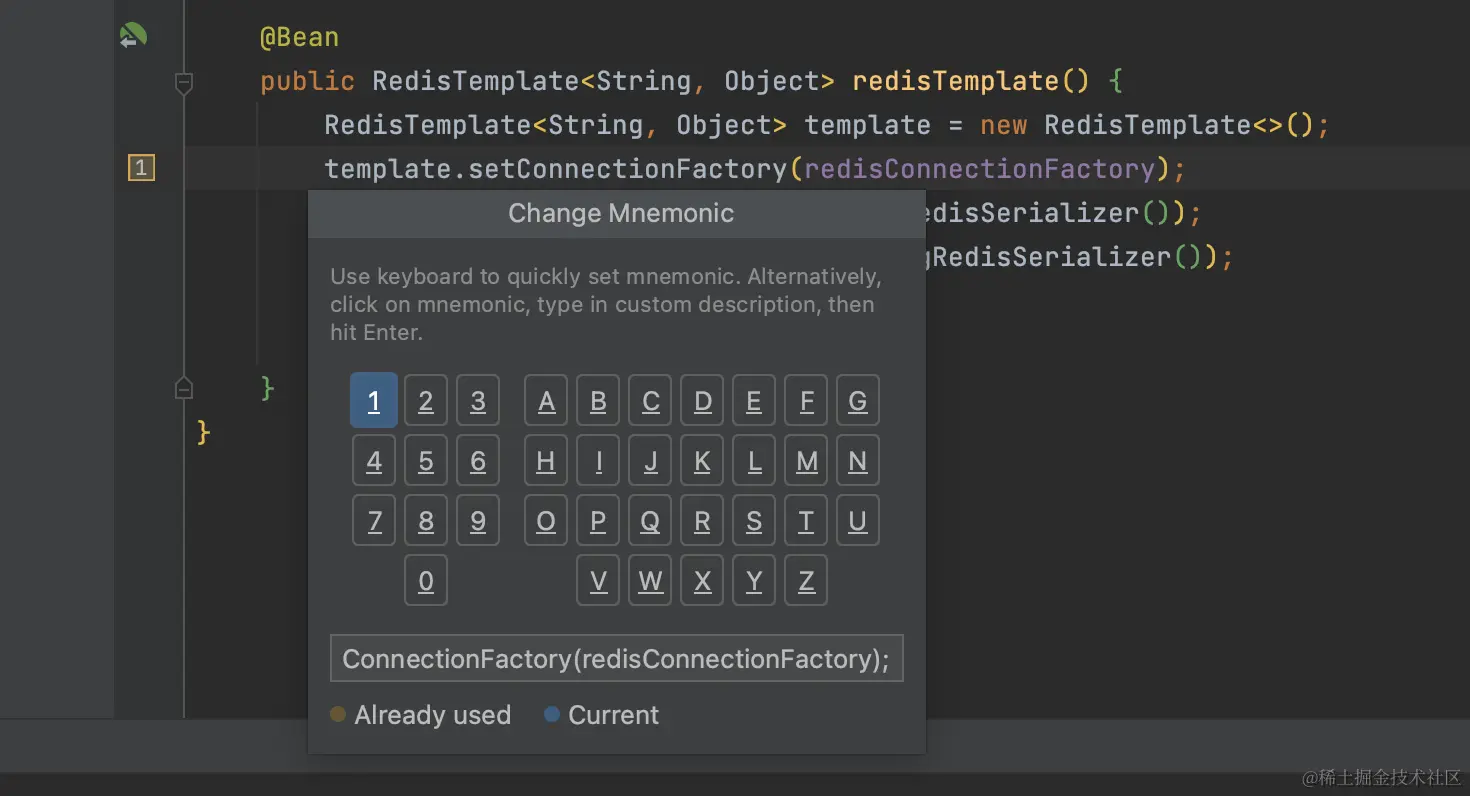Click the 'Already used' legend label
This screenshot has width=1470, height=796.
(x=432, y=715)
